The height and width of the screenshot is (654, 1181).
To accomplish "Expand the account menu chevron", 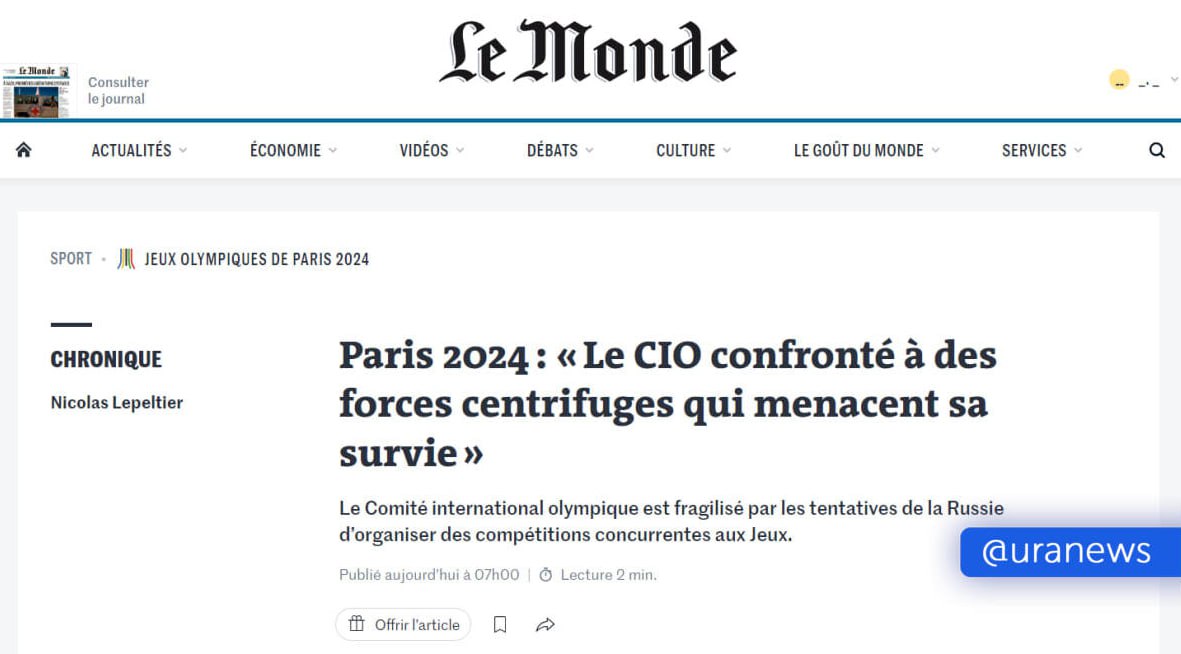I will (1173, 79).
